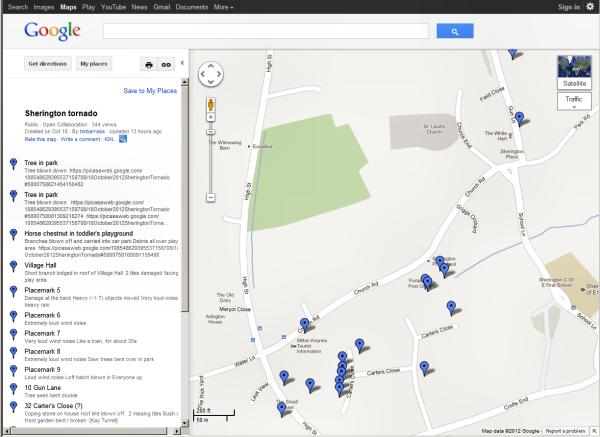Image resolution: width=600 pixels, height=437 pixels.
Task: Select Placemark 9 in the list
Action: (42, 369)
